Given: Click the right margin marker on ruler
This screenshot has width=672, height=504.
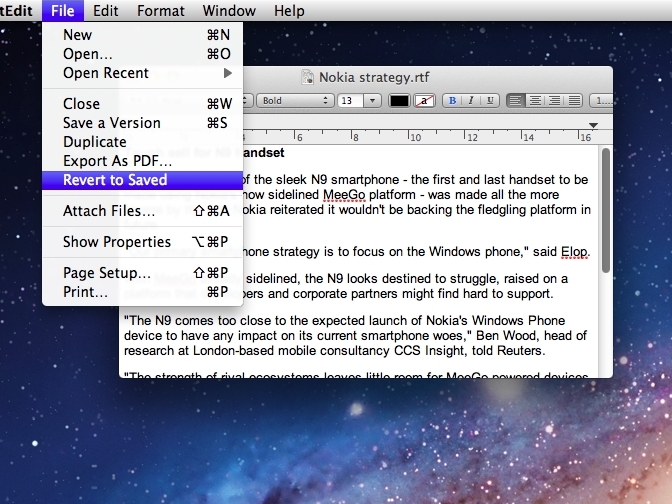Looking at the screenshot, I should (593, 125).
